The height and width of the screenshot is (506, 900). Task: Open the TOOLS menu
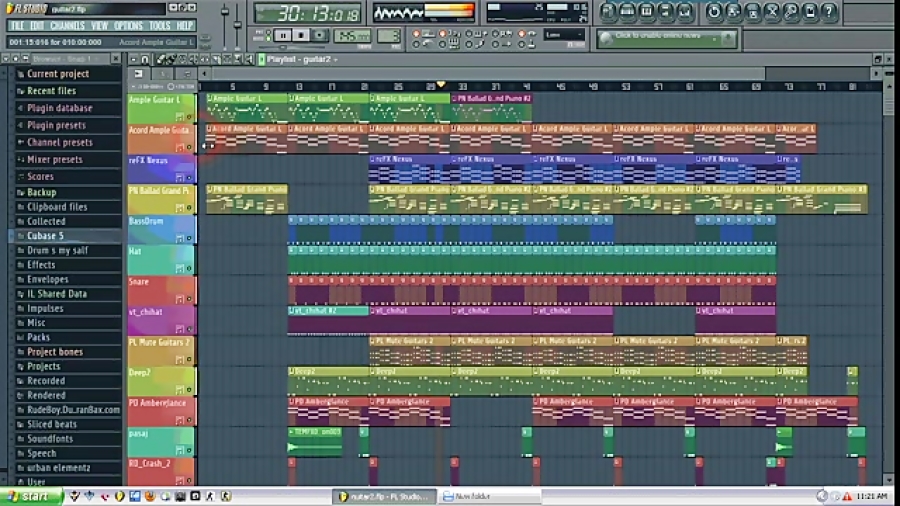(160, 26)
